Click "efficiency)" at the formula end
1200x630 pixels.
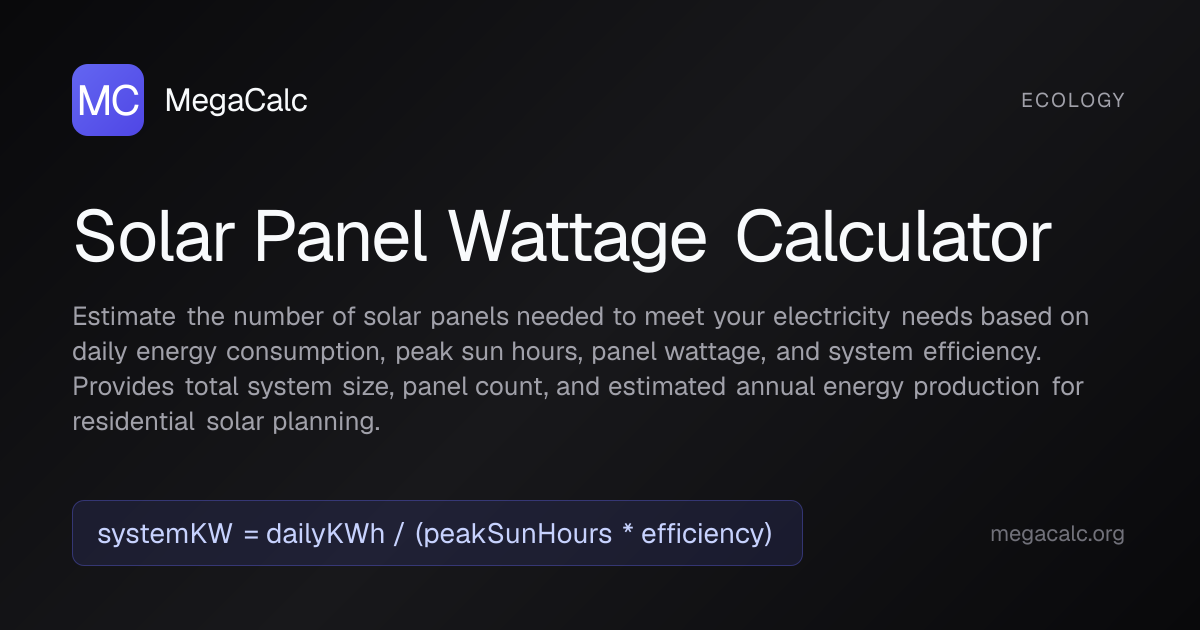pyautogui.click(x=706, y=534)
